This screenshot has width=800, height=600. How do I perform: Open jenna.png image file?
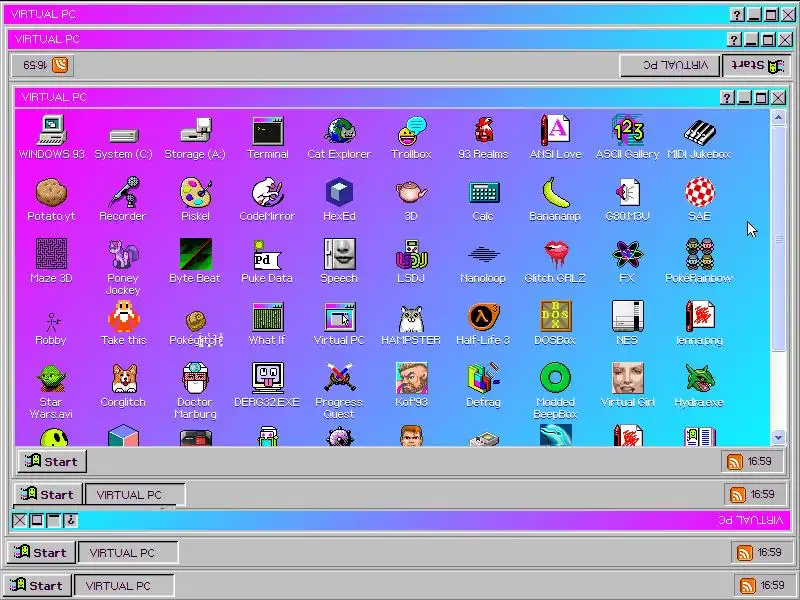click(699, 316)
